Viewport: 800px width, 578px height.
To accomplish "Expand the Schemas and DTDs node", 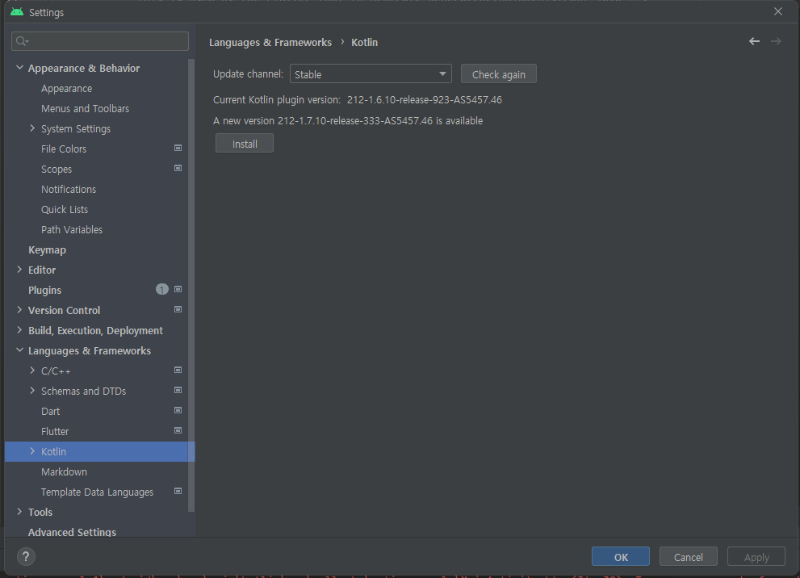I will tap(32, 391).
